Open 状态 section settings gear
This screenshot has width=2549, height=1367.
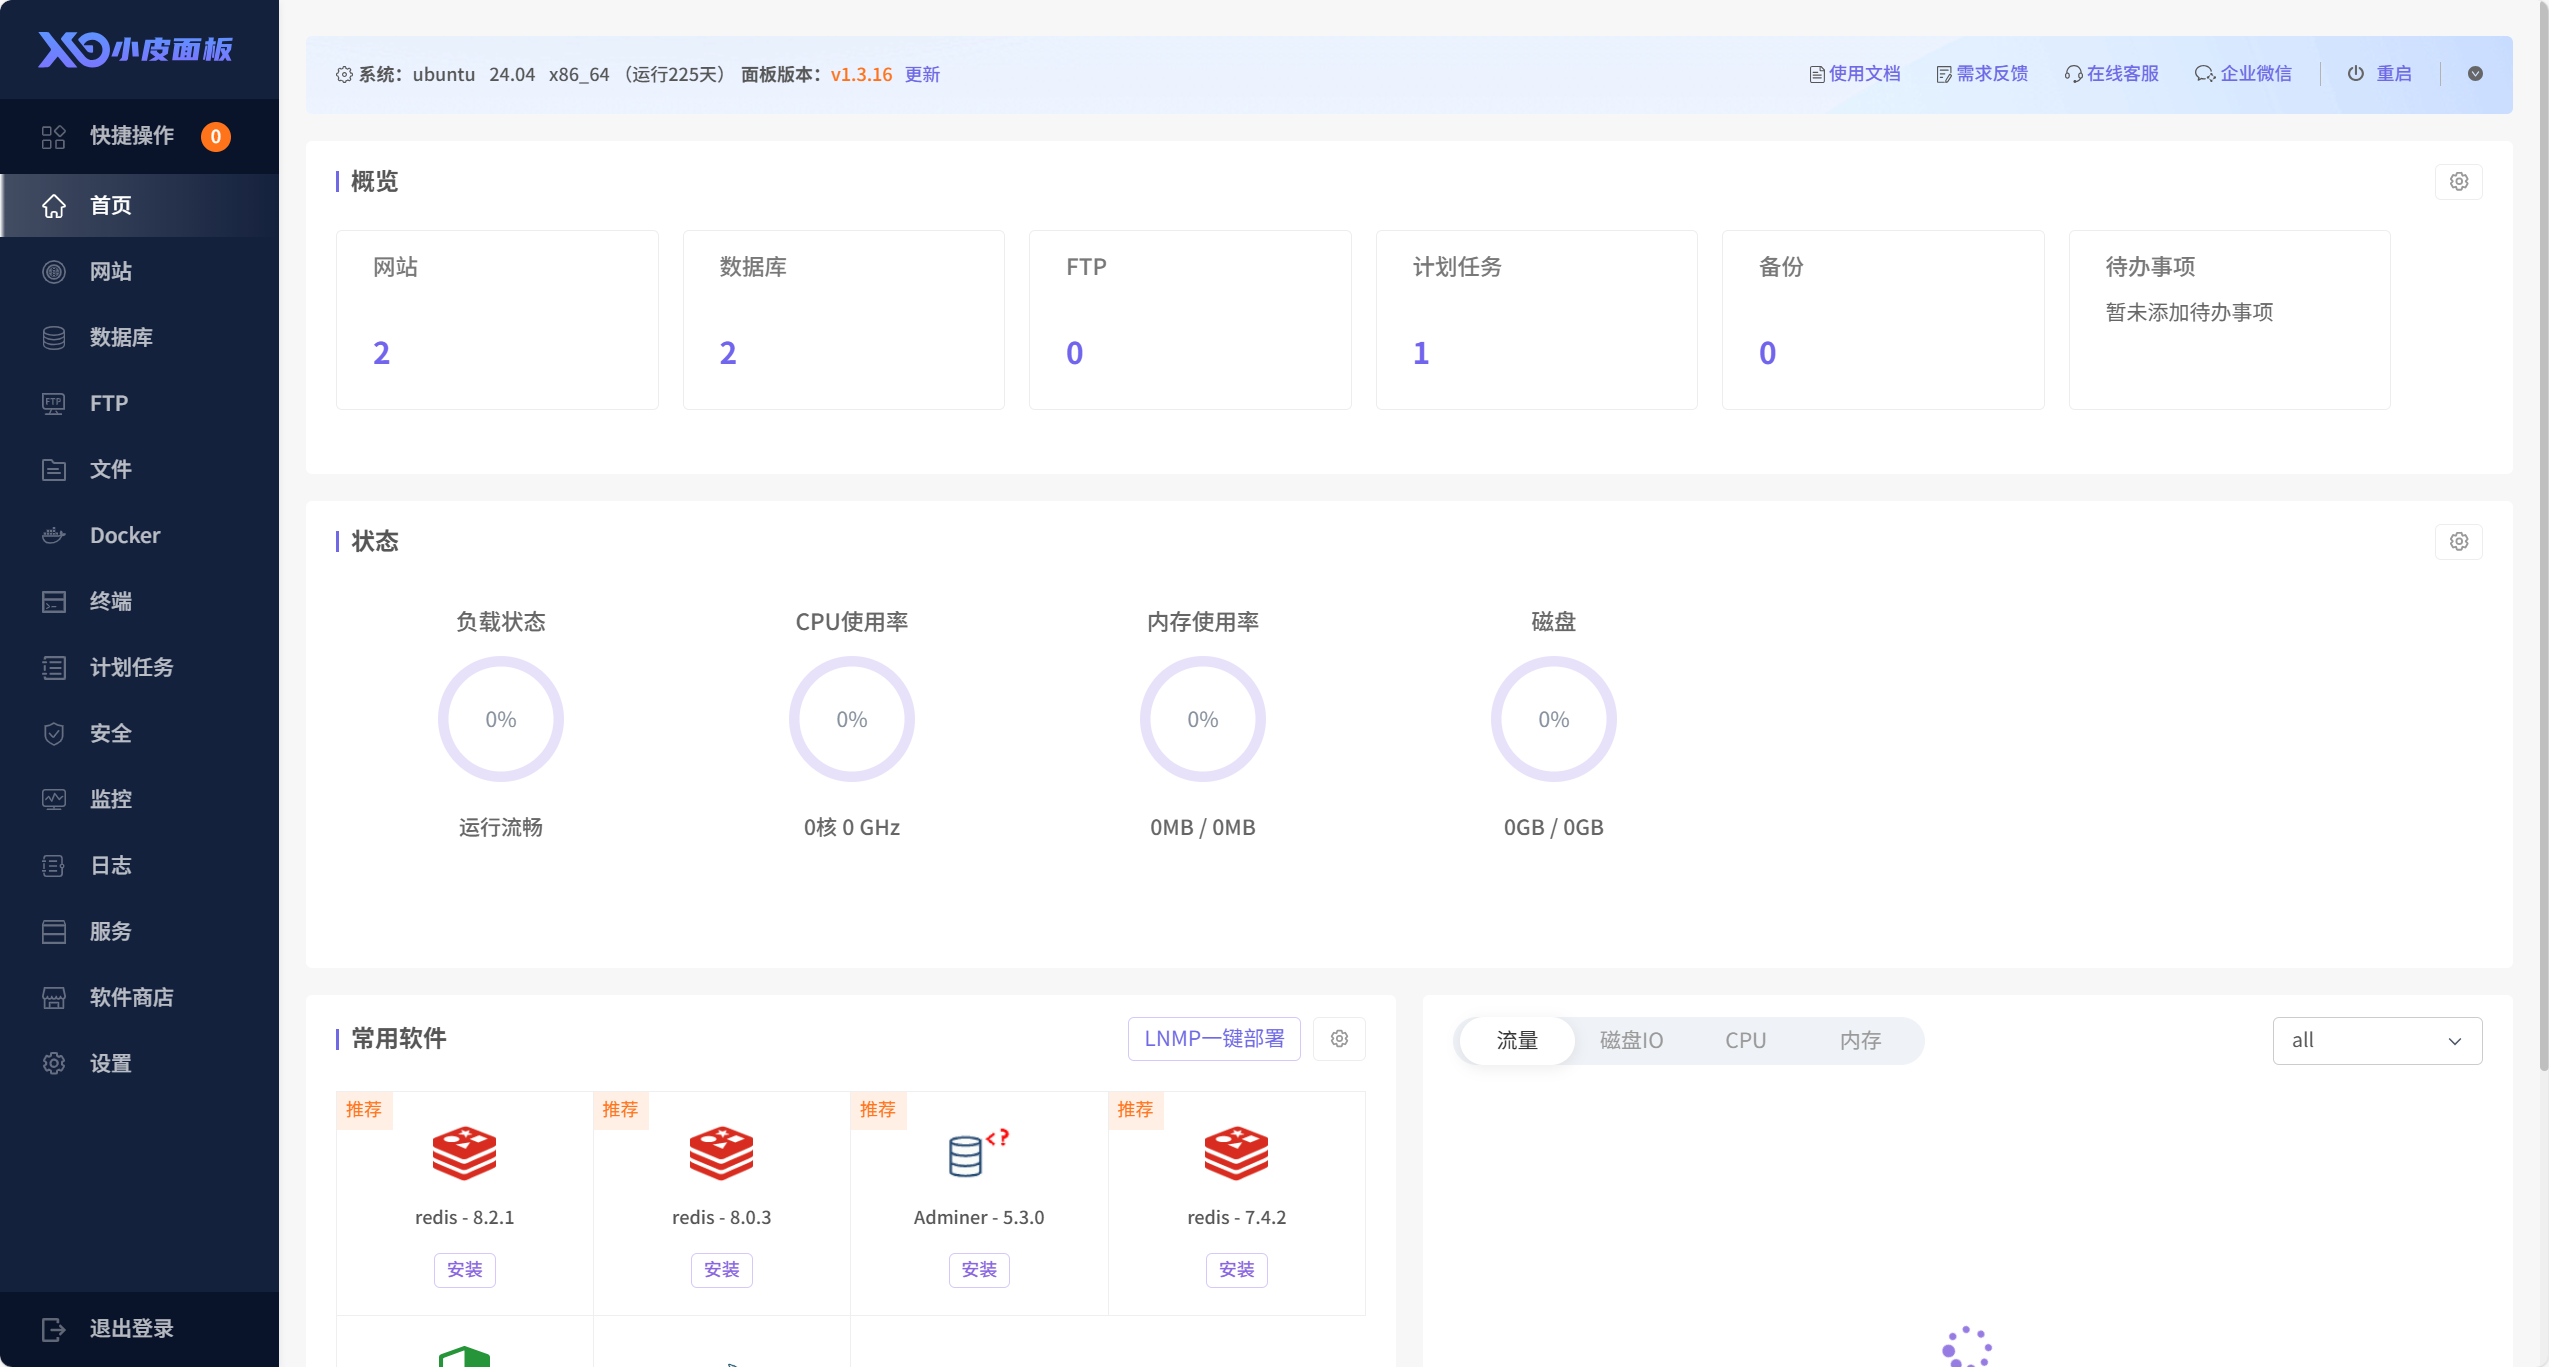[2458, 541]
